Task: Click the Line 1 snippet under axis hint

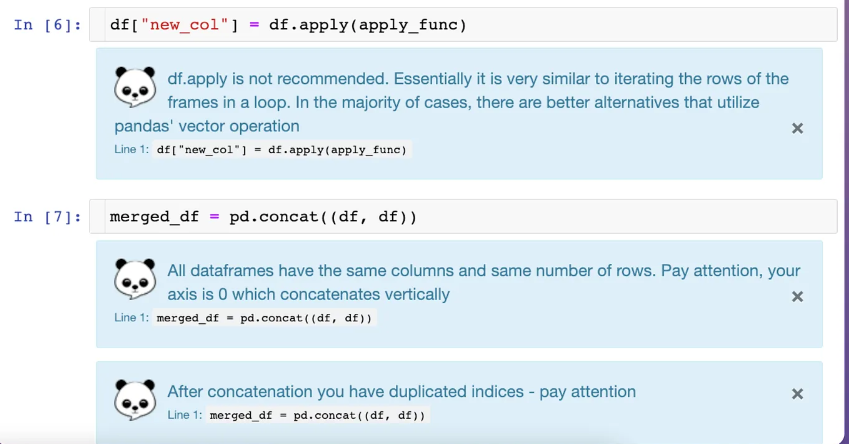Action: click(265, 318)
